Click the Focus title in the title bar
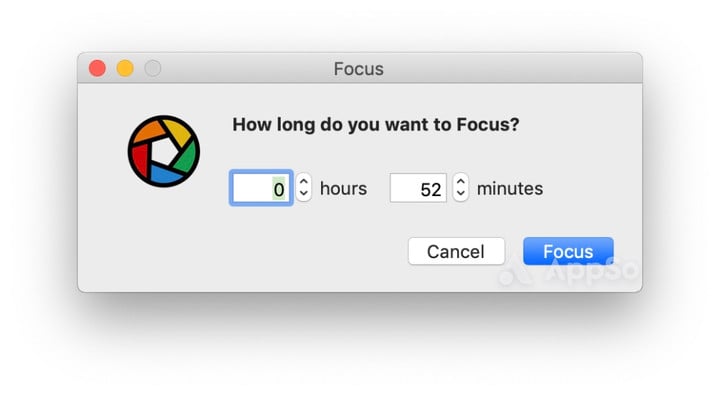This screenshot has width=720, height=395. tap(359, 69)
